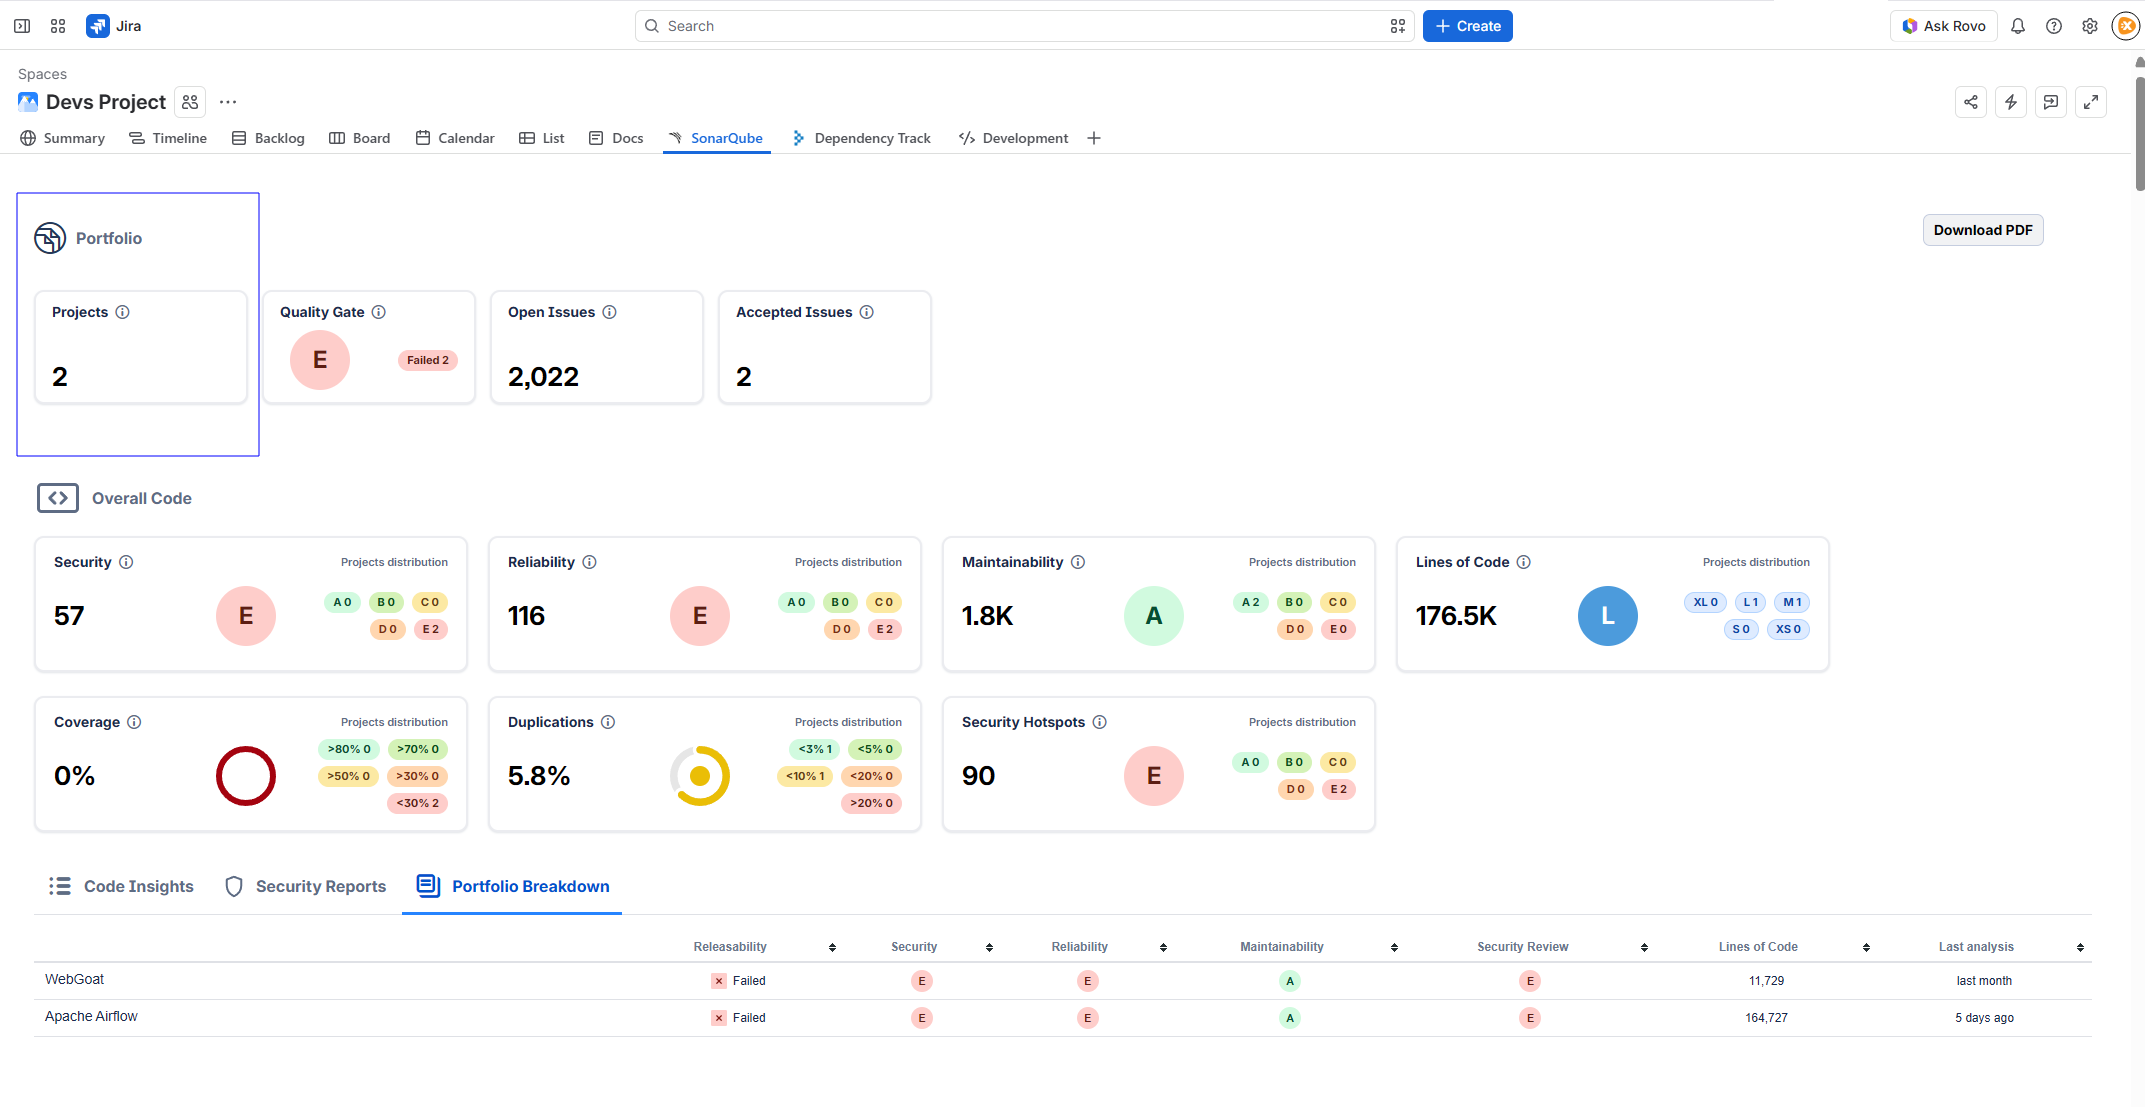Open the Devs Project more actions ellipsis

pos(228,102)
